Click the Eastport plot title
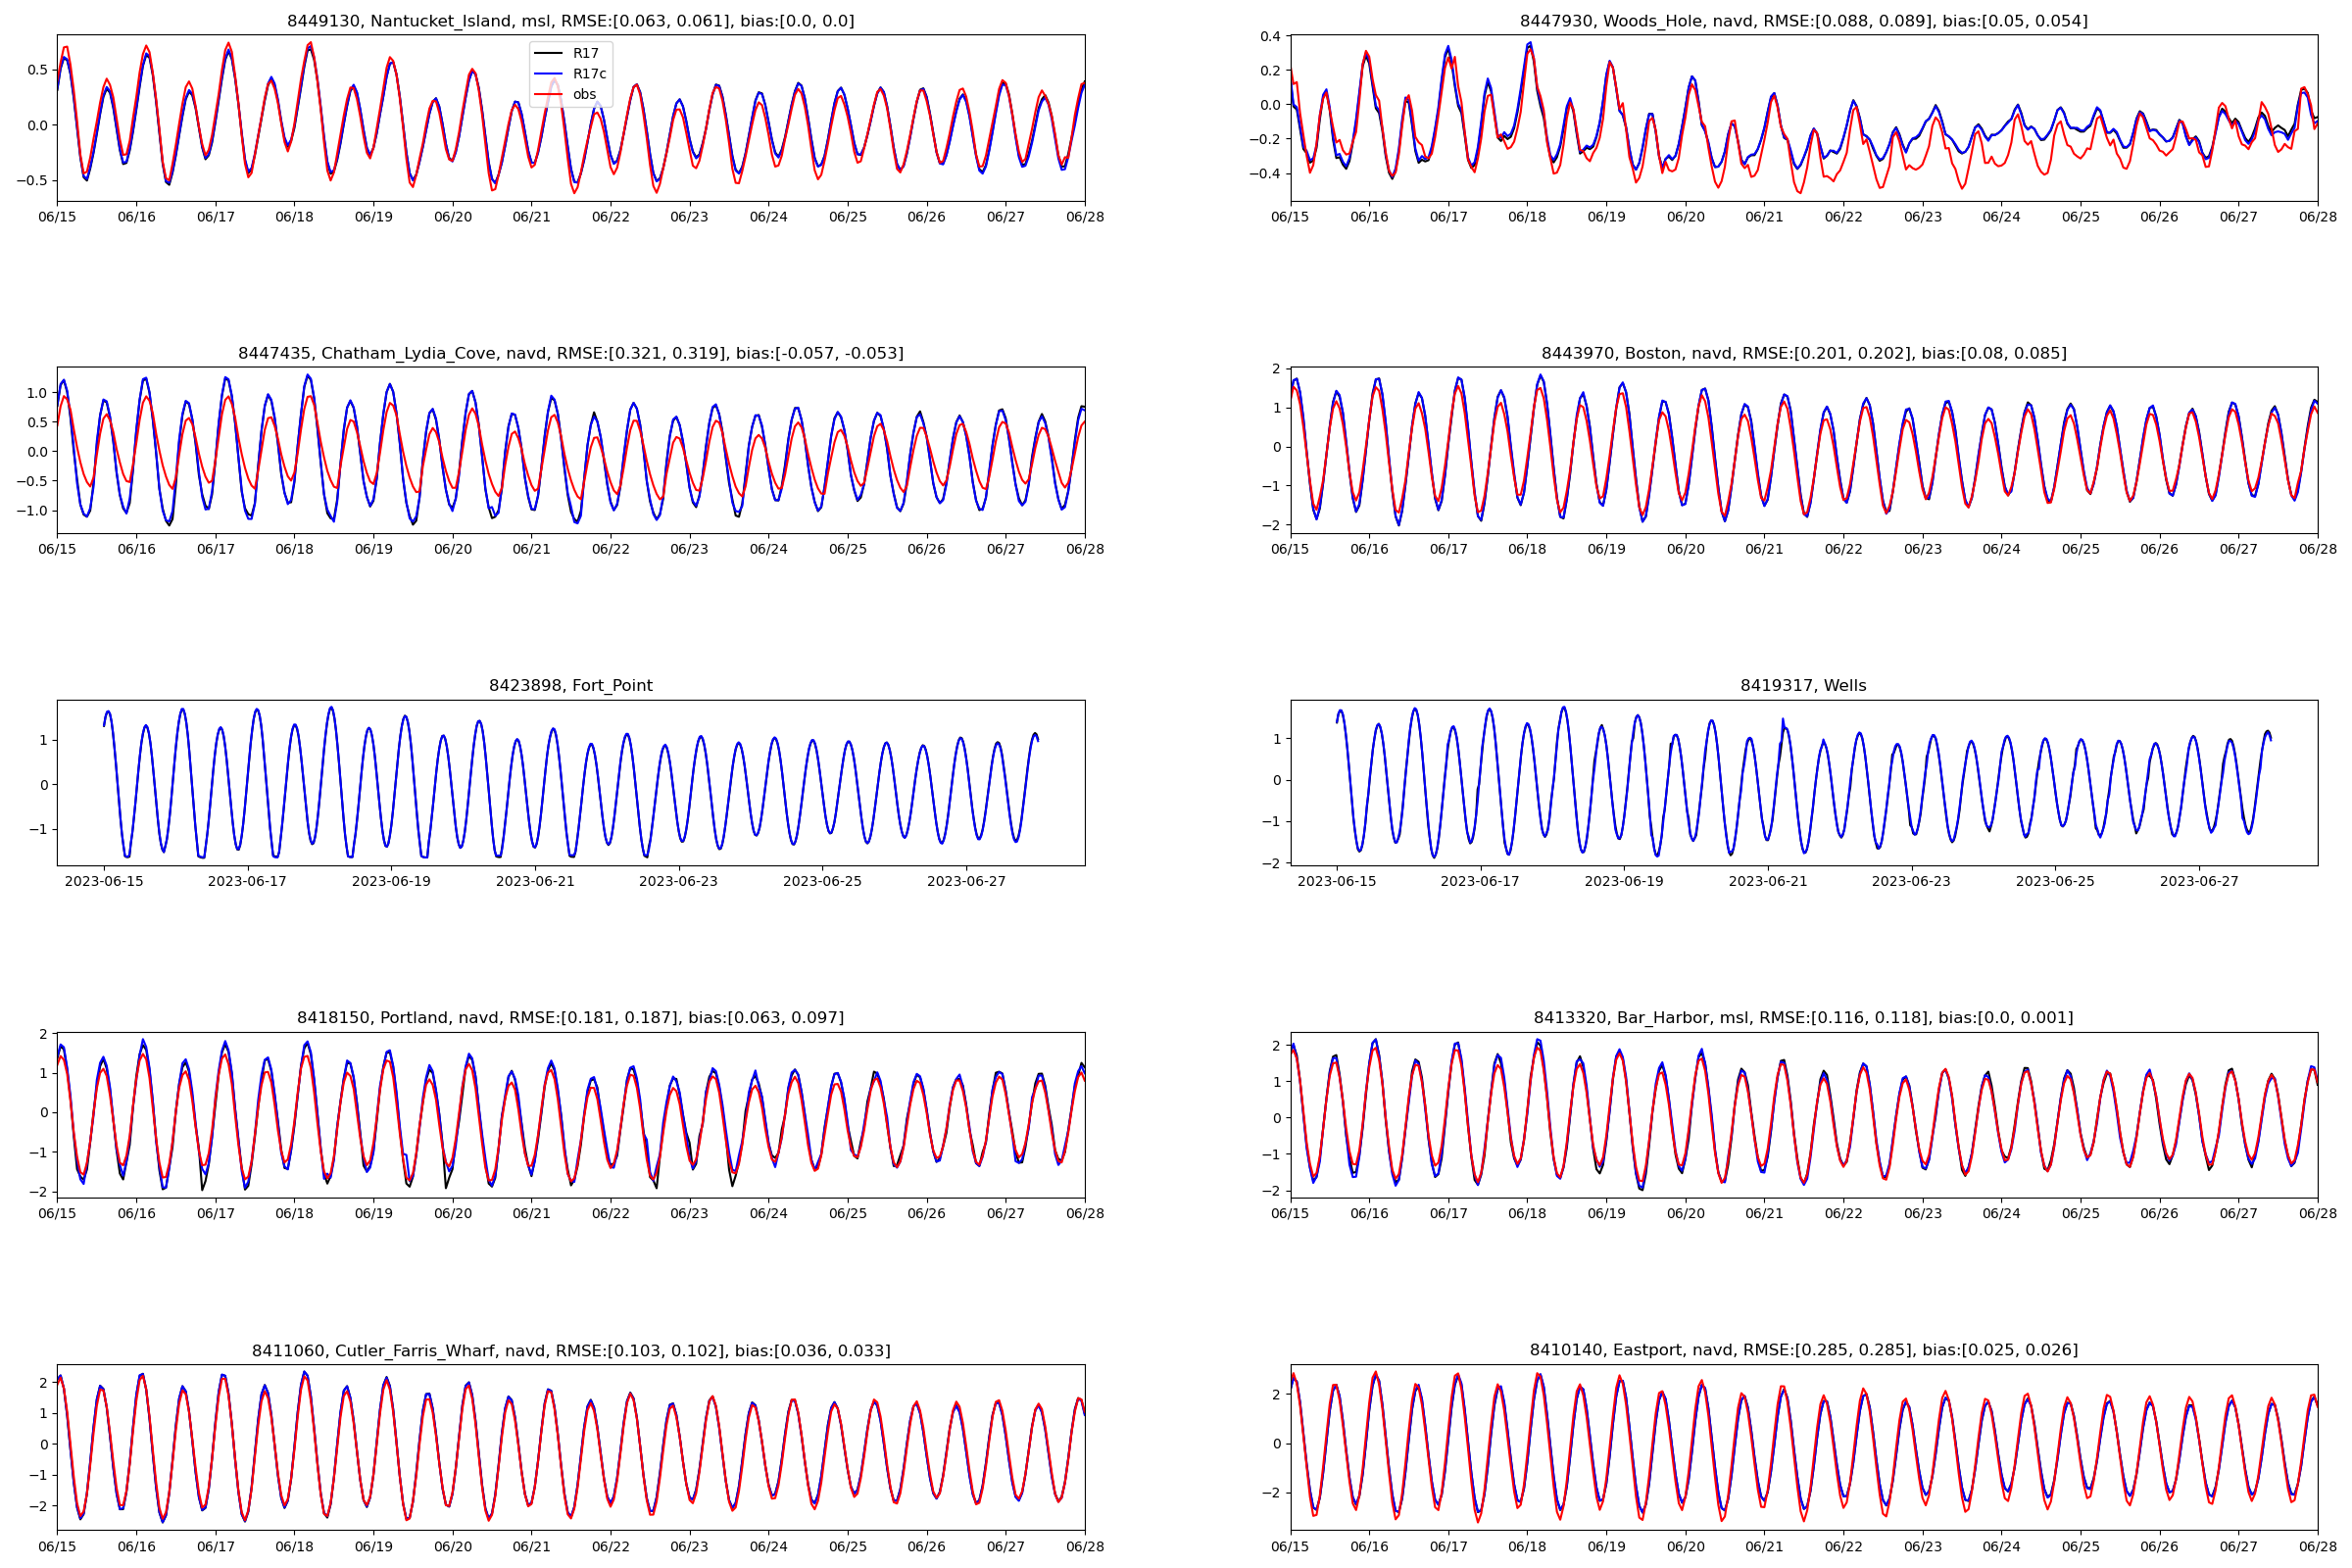2352x1568 pixels. pos(1803,1350)
